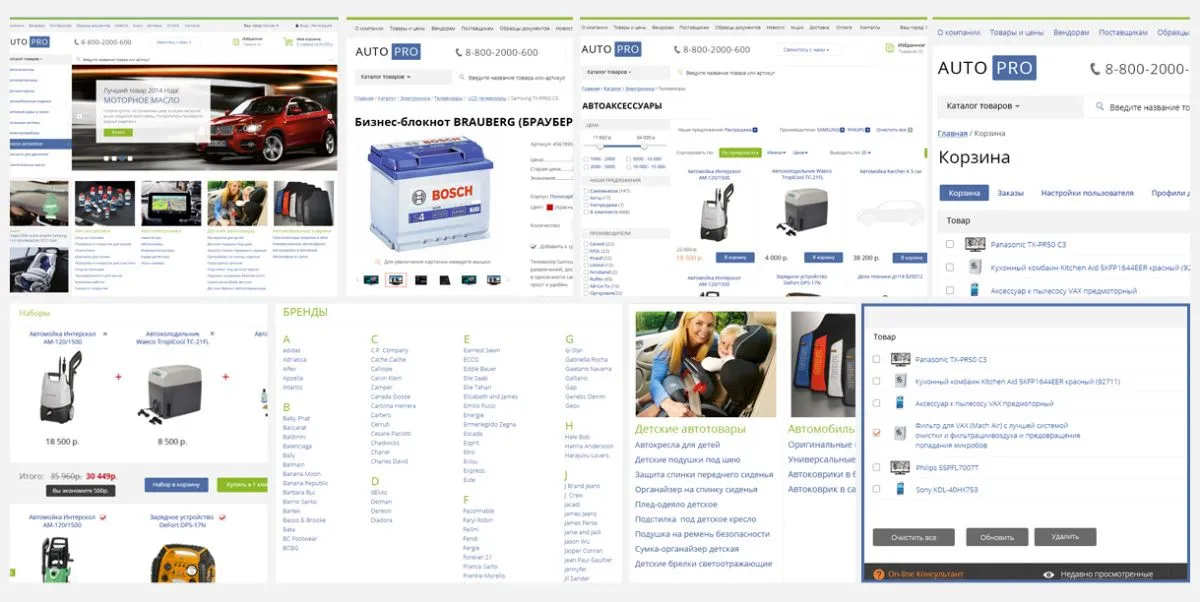
Task: Open the On-line Консультант question-mark icon
Action: pos(879,574)
